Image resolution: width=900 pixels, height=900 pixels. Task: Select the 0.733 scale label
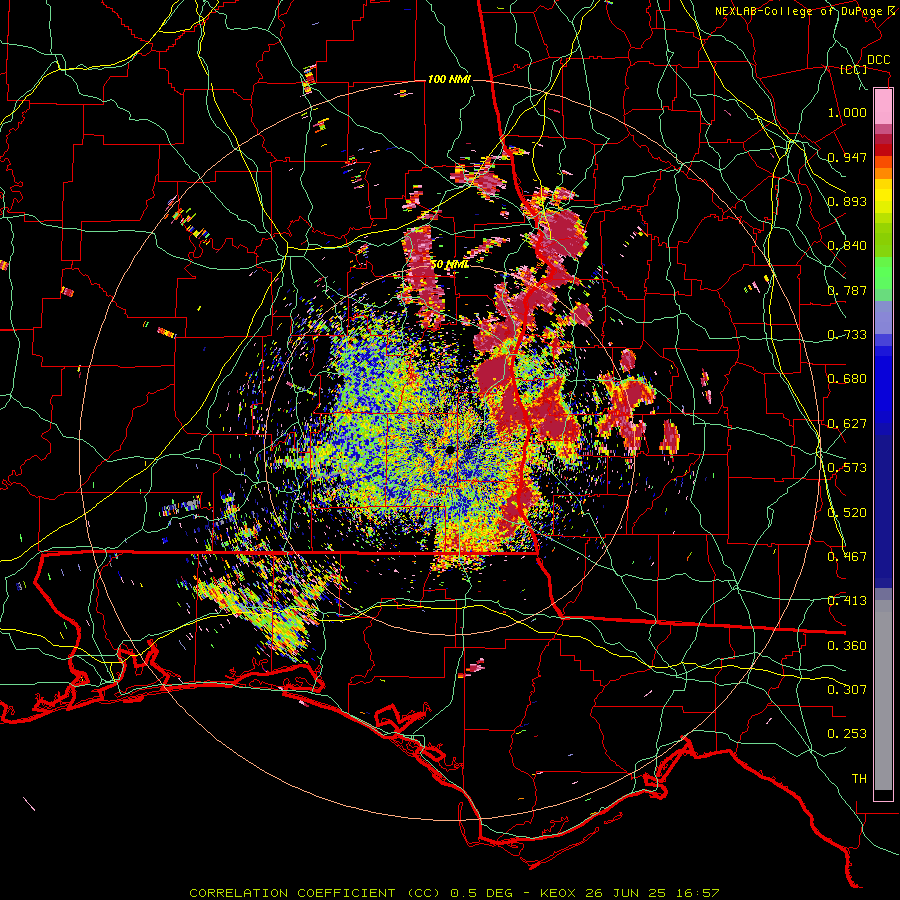[847, 335]
